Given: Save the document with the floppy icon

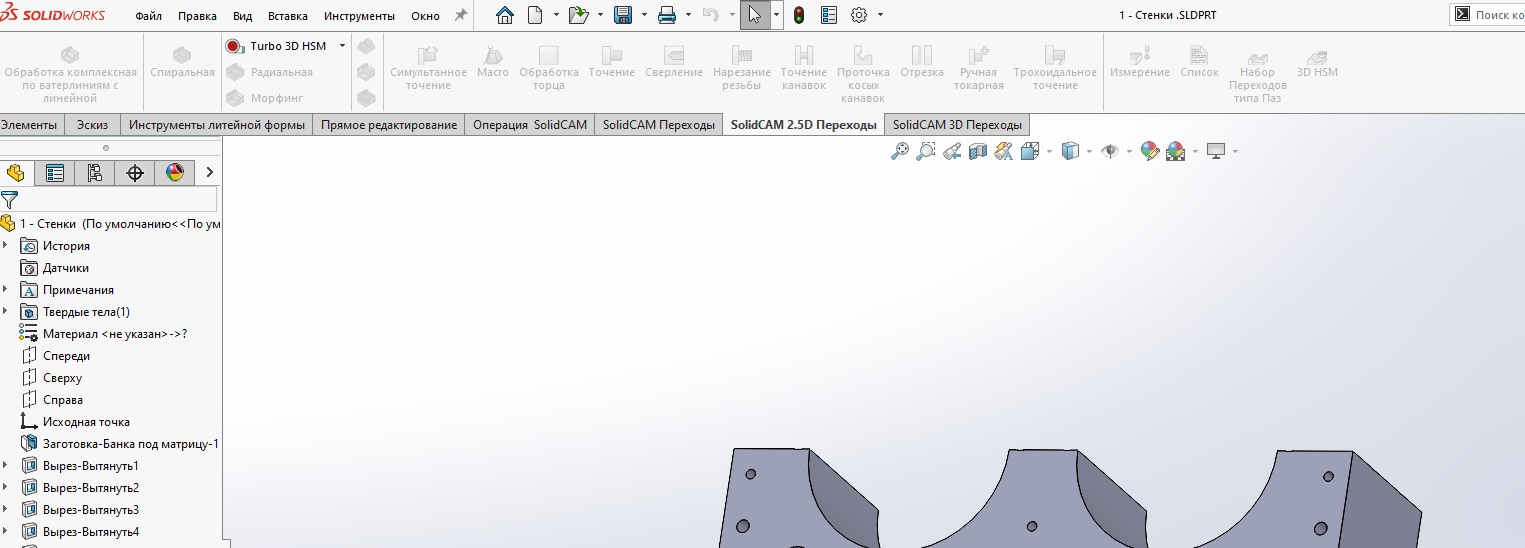Looking at the screenshot, I should (623, 15).
